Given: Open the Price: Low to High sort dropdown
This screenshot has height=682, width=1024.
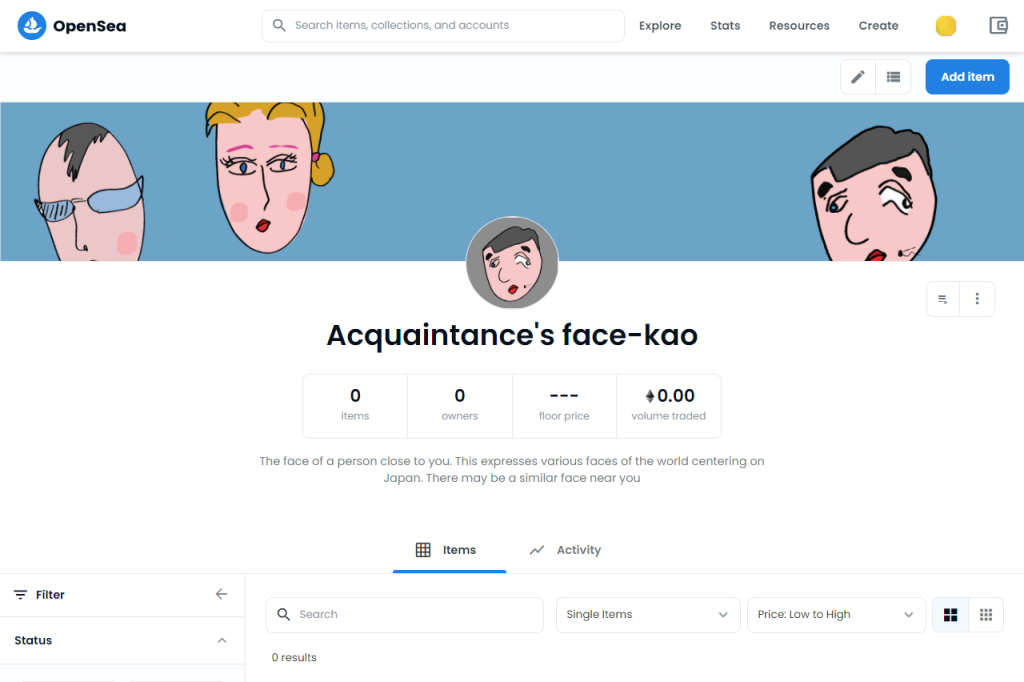Looking at the screenshot, I should pos(836,615).
